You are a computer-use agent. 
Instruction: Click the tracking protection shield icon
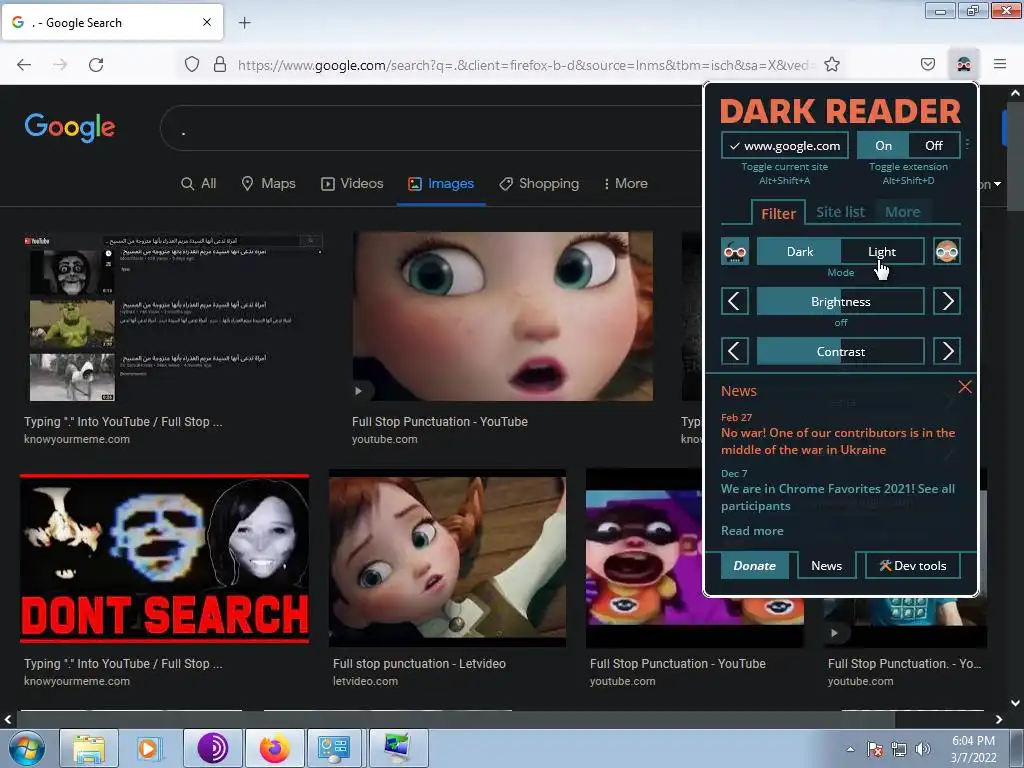[x=191, y=64]
